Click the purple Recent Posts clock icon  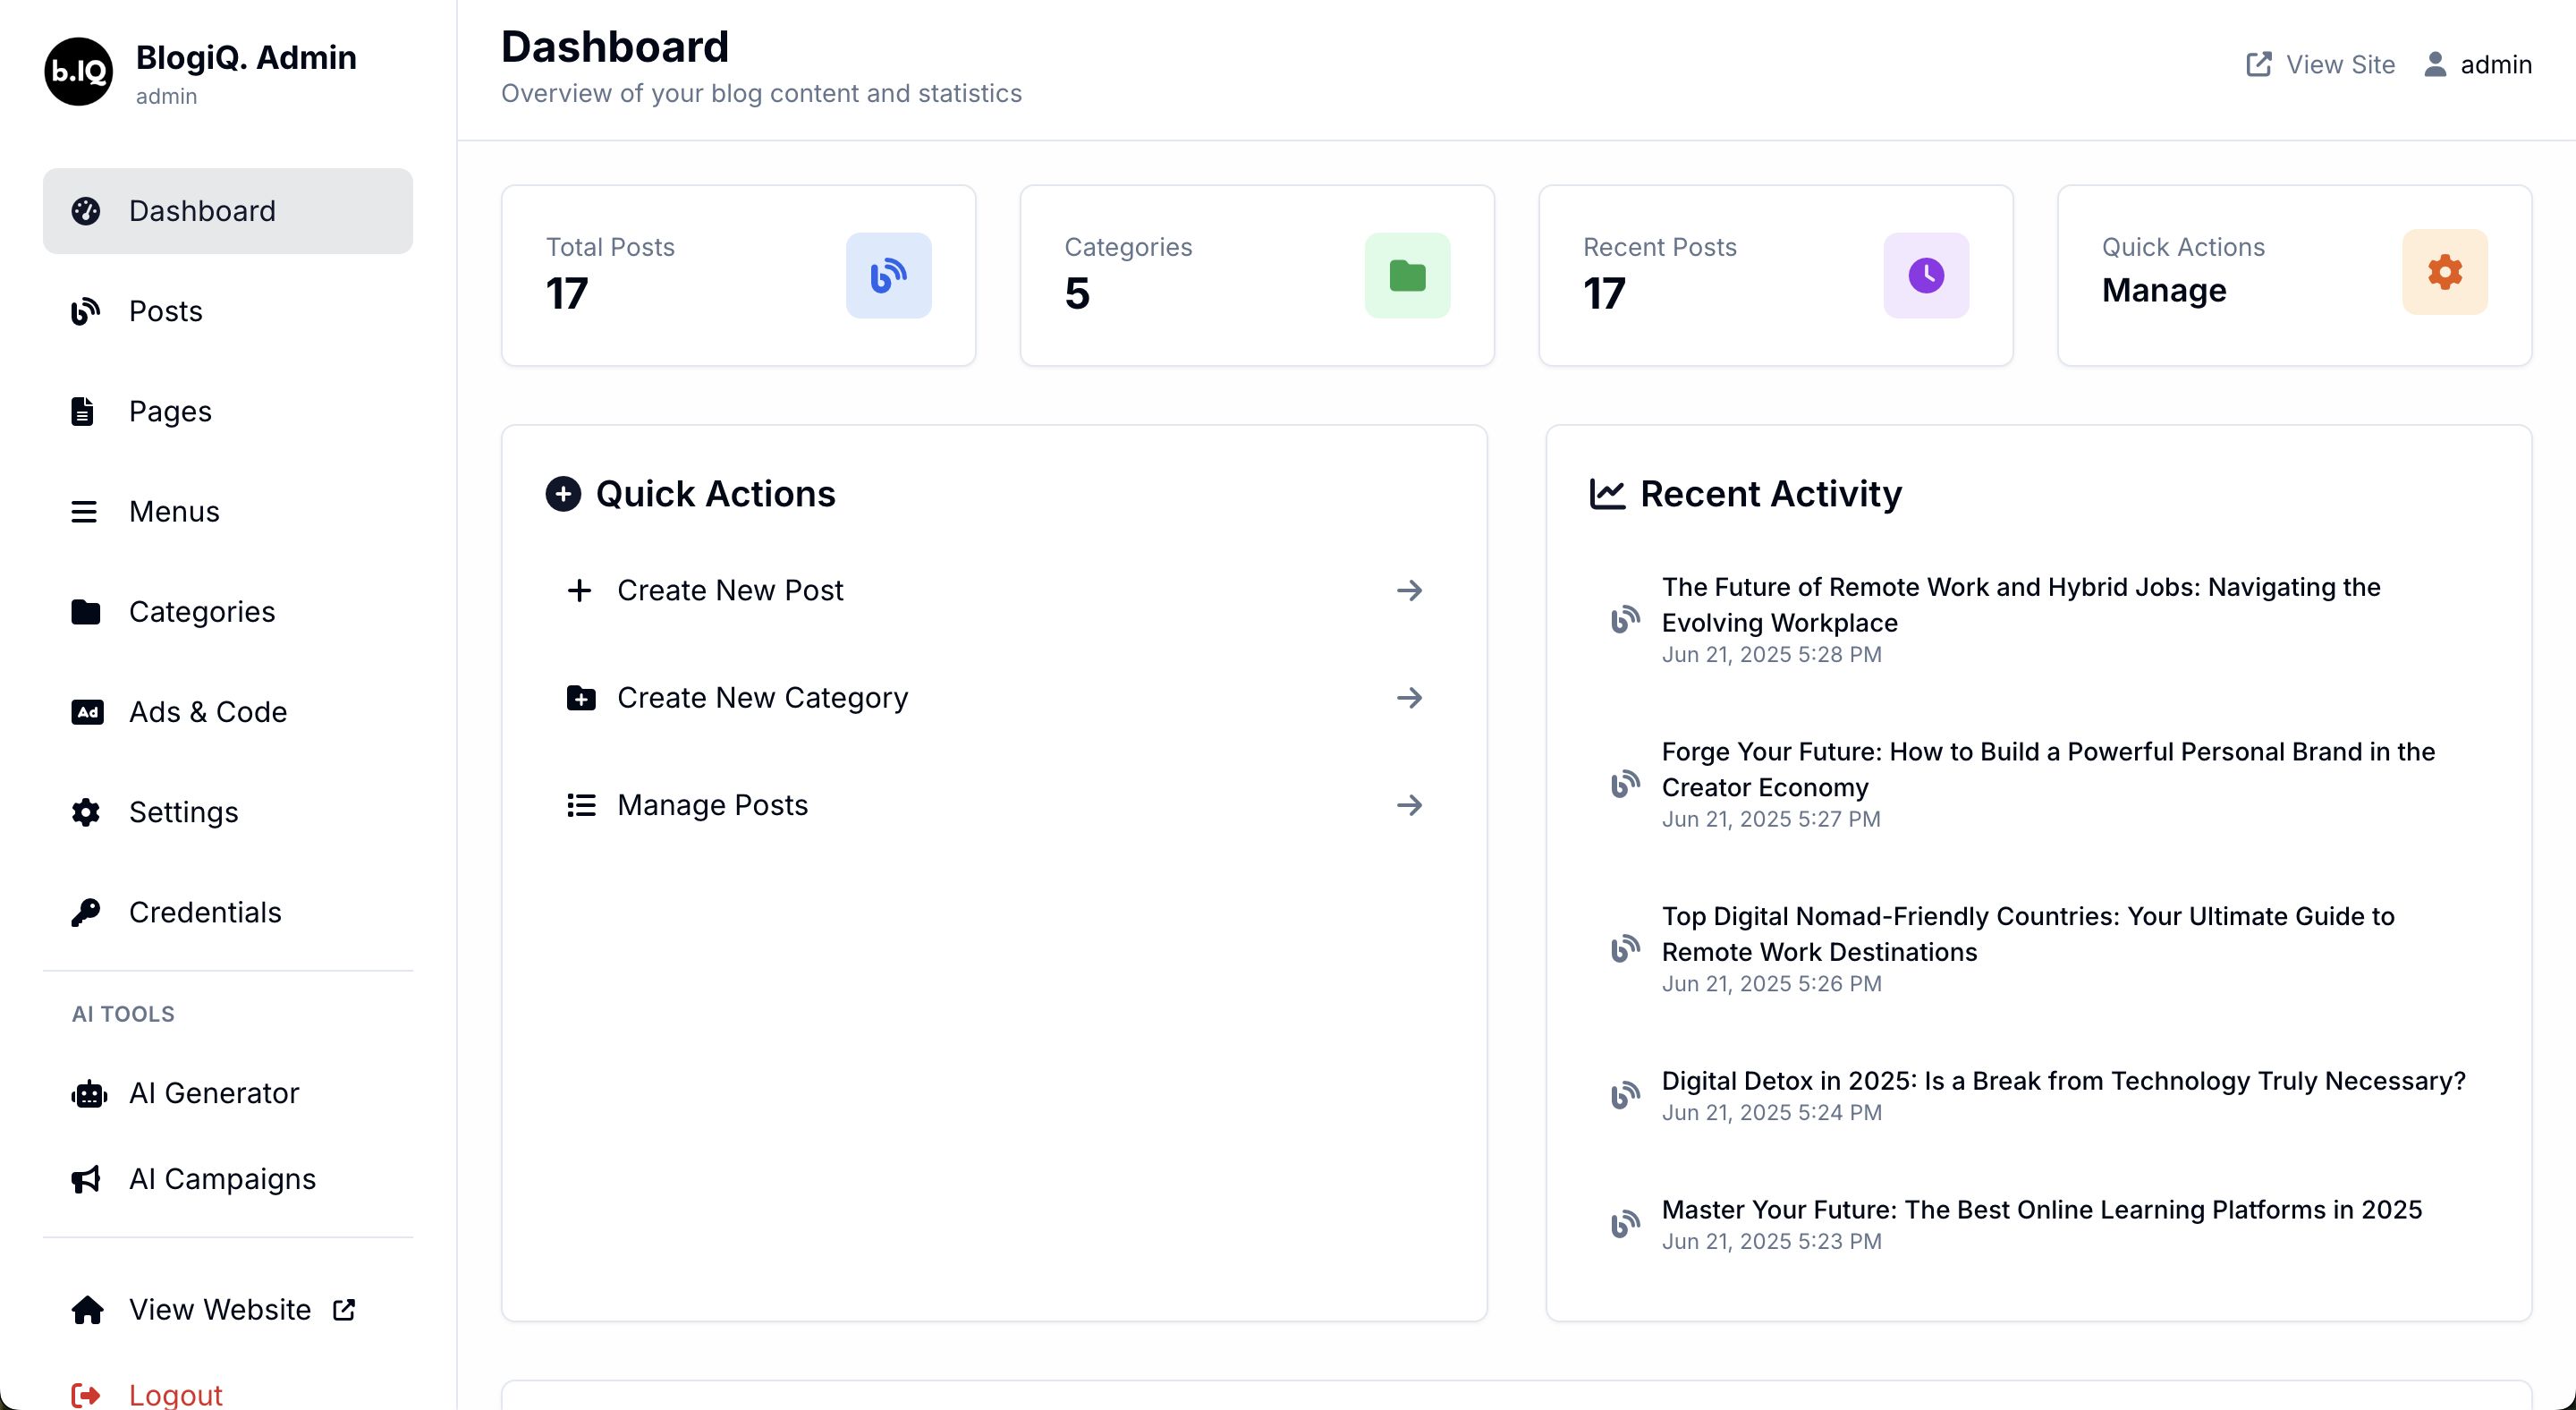(1925, 276)
